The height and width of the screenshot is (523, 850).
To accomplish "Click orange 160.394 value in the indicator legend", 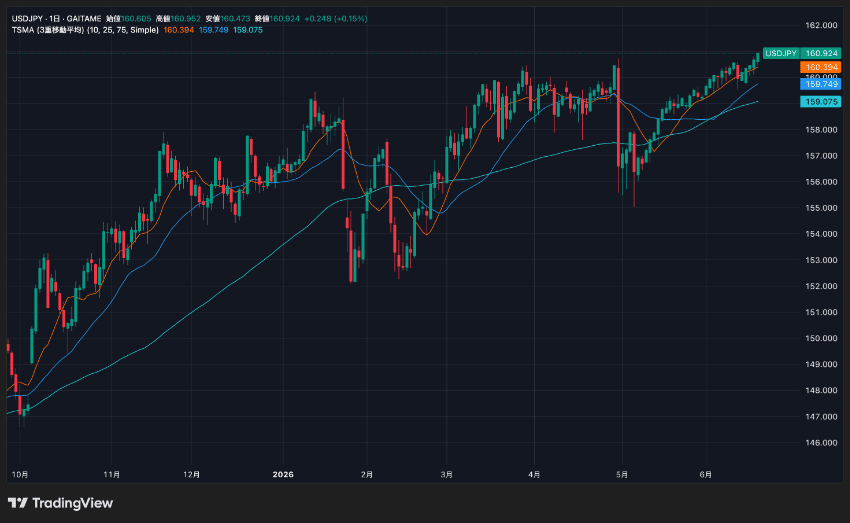I will coord(178,30).
